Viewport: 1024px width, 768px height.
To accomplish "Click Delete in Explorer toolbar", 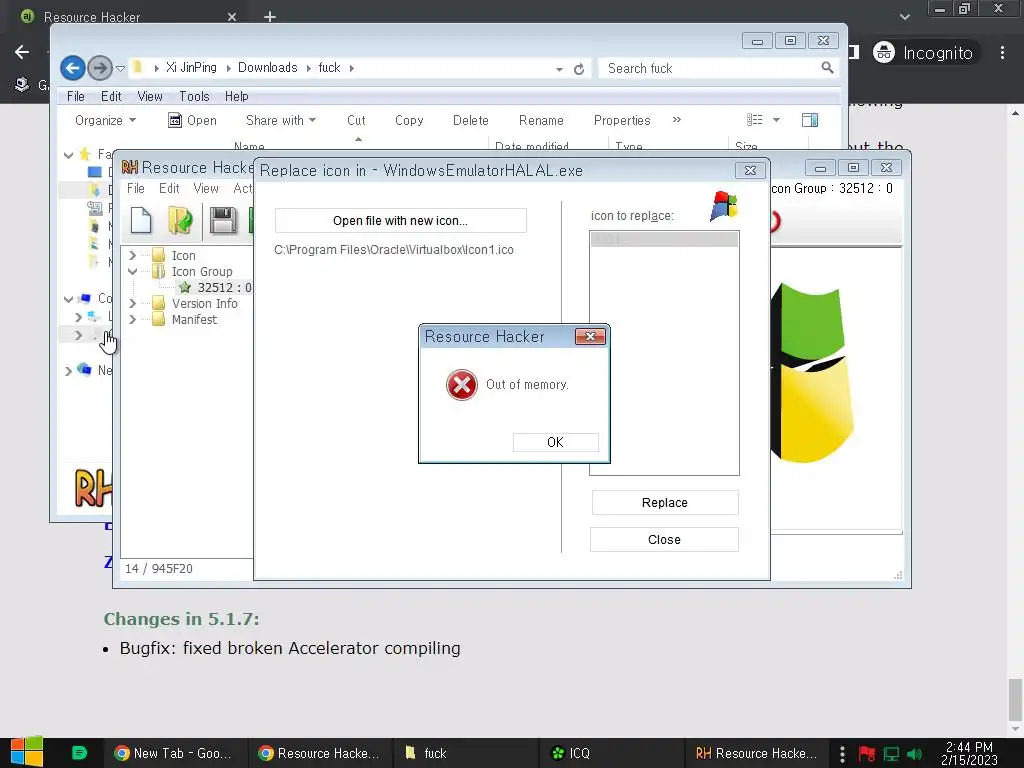I will 470,120.
